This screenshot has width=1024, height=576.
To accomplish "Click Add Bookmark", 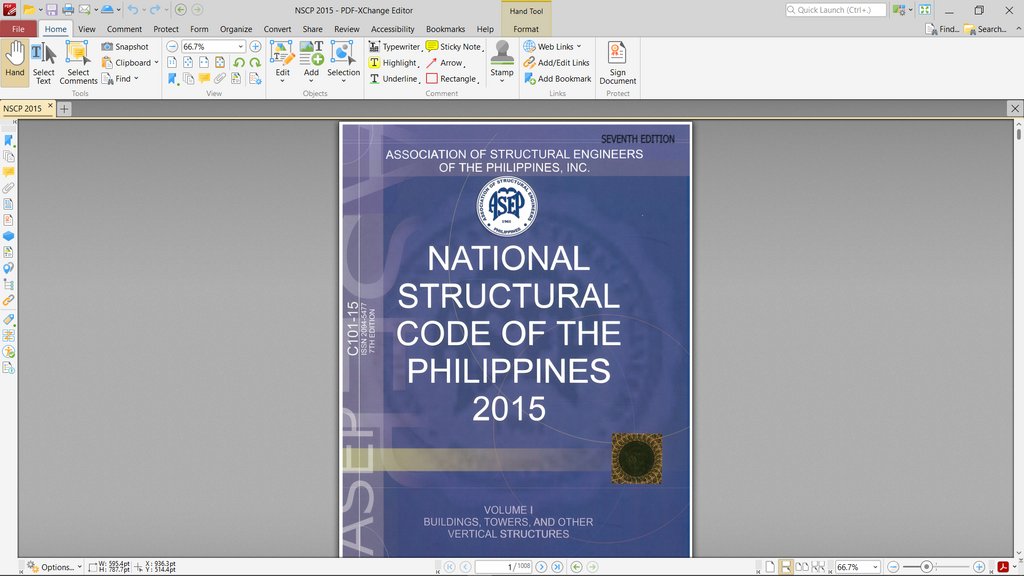I will click(x=557, y=78).
